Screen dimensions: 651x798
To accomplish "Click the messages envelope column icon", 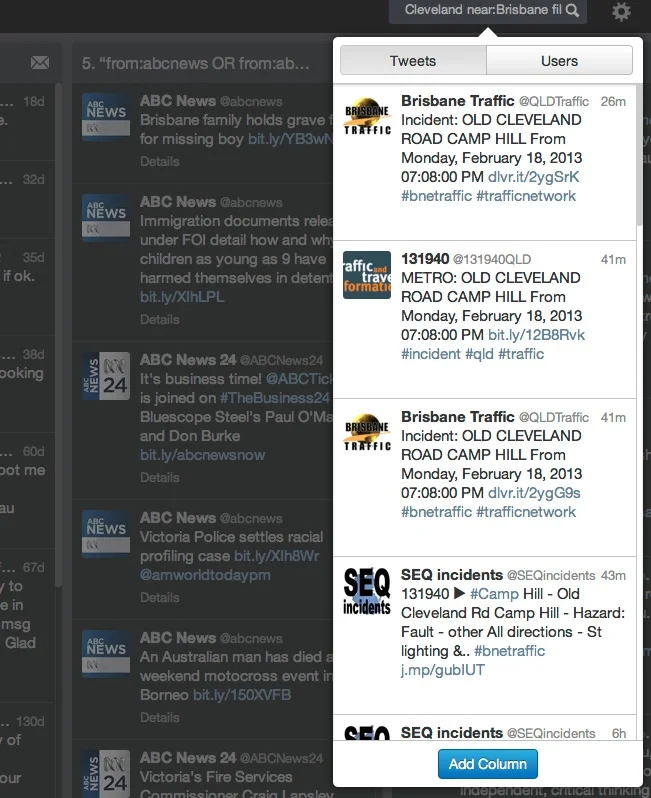I will (x=40, y=63).
